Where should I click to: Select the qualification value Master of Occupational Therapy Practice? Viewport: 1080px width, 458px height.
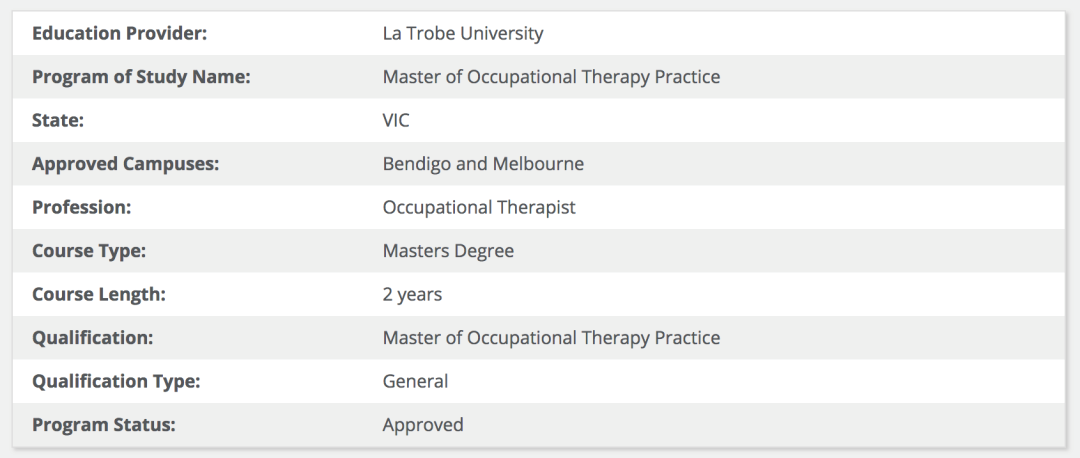(551, 338)
